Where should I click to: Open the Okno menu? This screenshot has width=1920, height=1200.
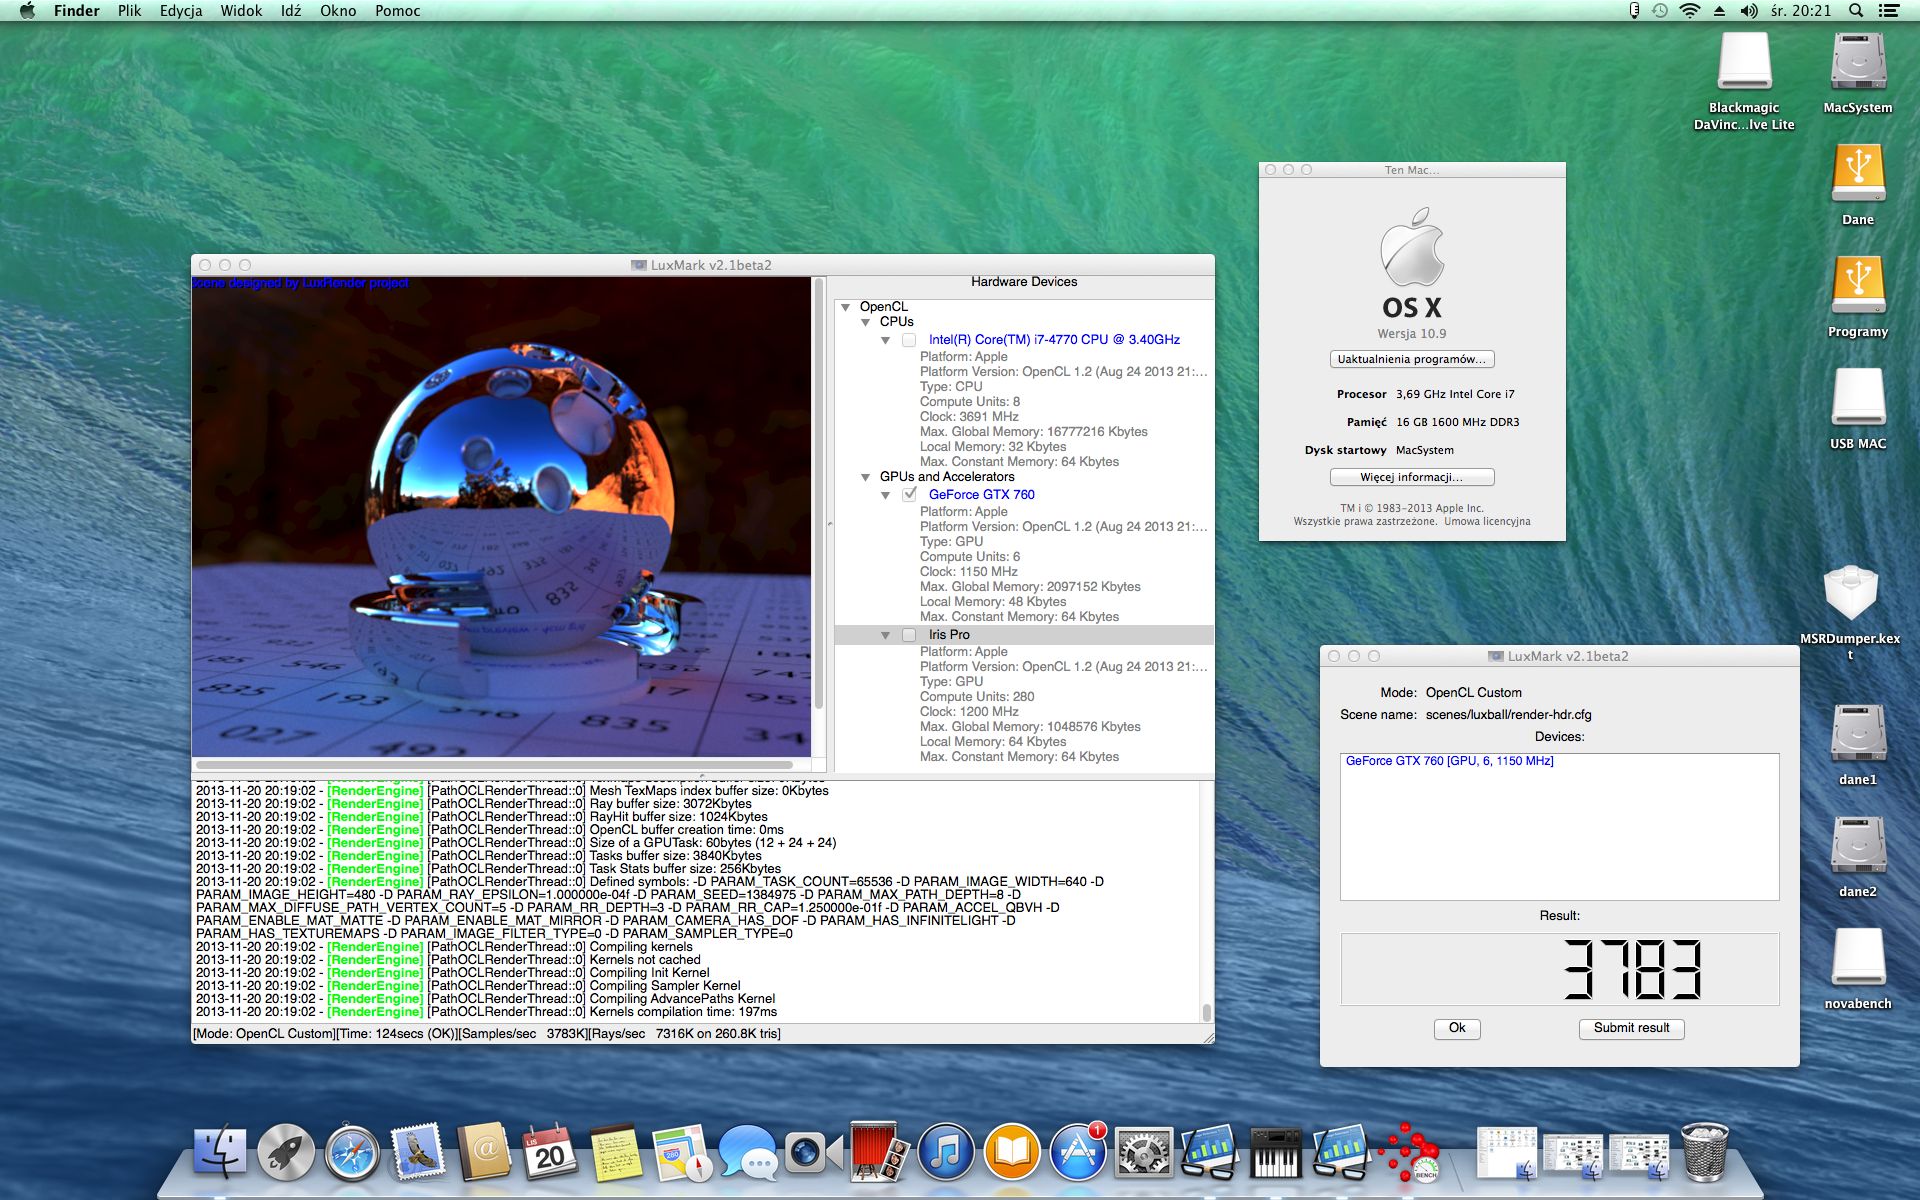tap(338, 11)
